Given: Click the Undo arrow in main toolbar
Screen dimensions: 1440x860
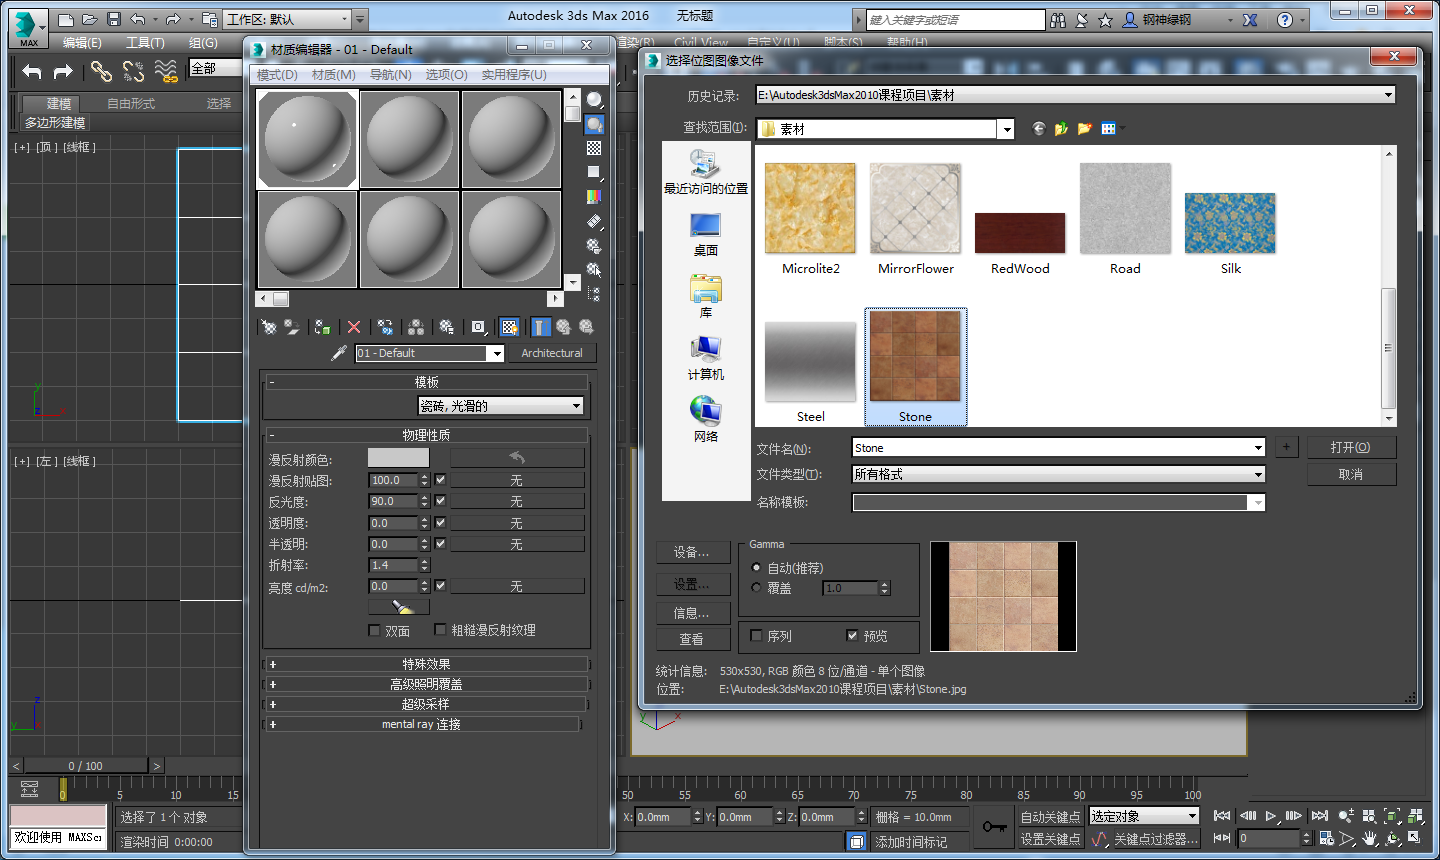Looking at the screenshot, I should [32, 71].
